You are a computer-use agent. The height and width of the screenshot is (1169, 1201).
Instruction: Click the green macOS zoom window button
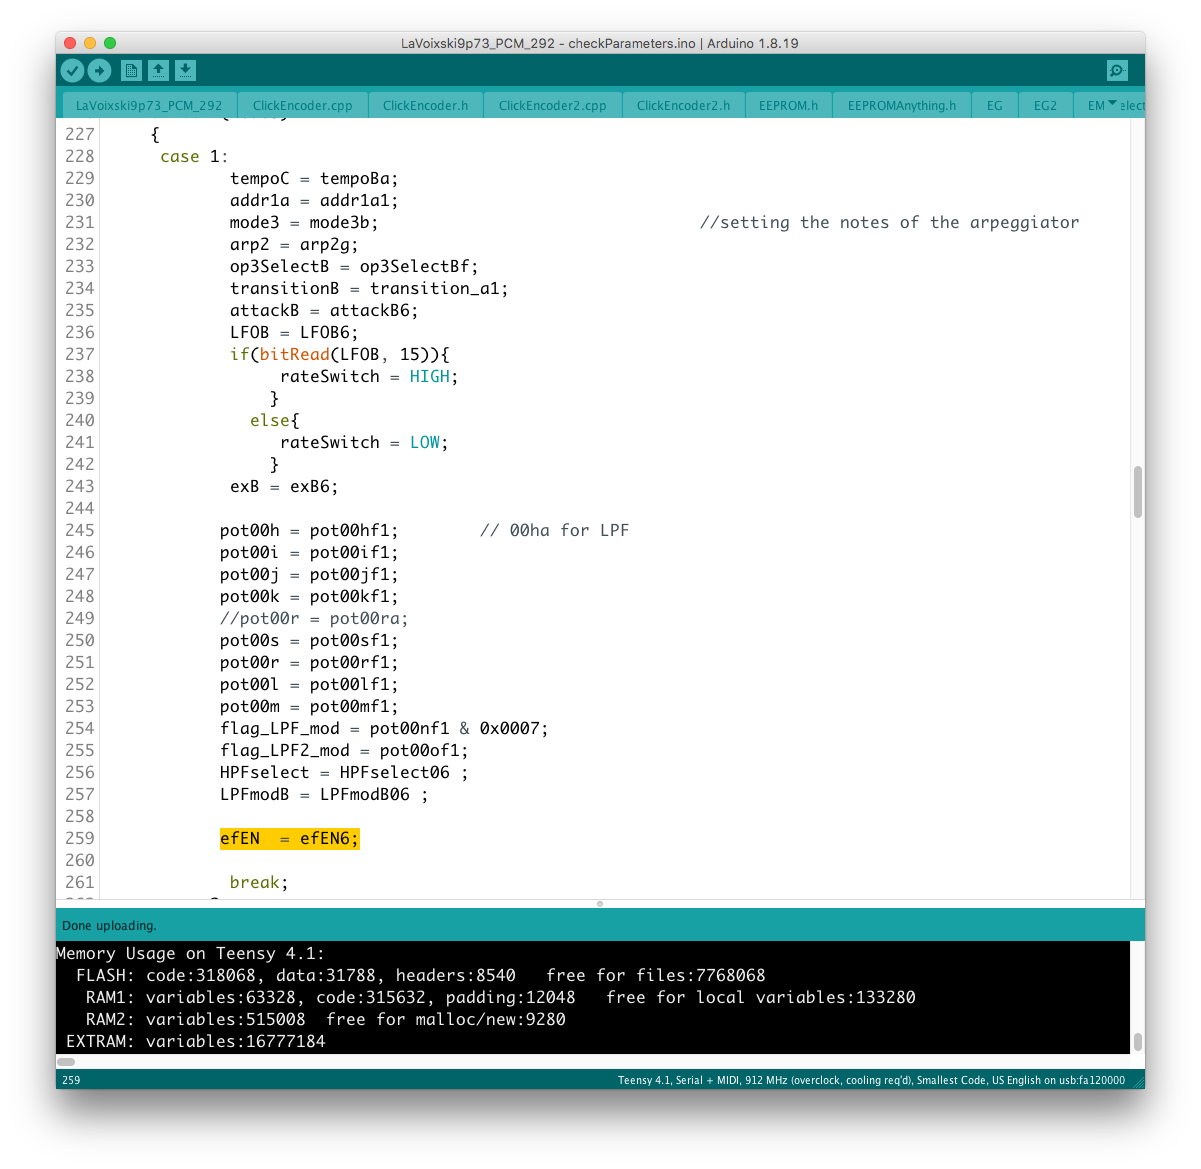click(110, 43)
